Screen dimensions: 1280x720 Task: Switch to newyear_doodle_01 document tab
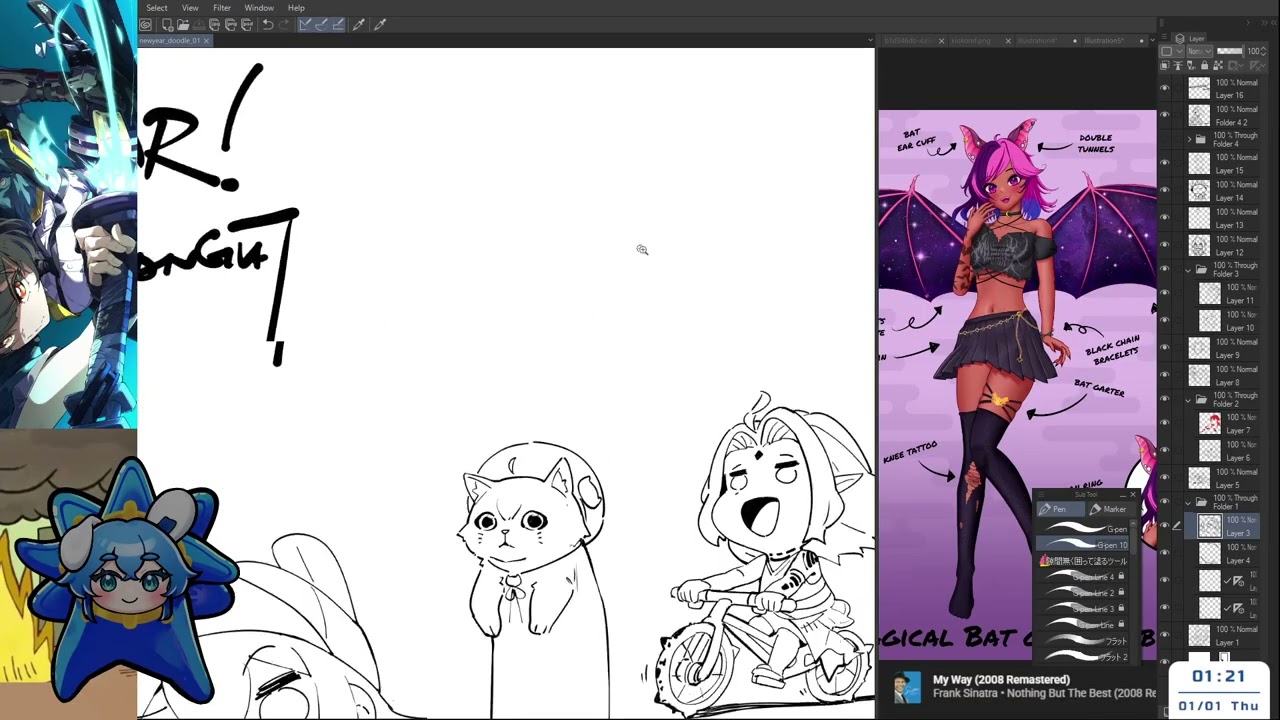coord(170,41)
